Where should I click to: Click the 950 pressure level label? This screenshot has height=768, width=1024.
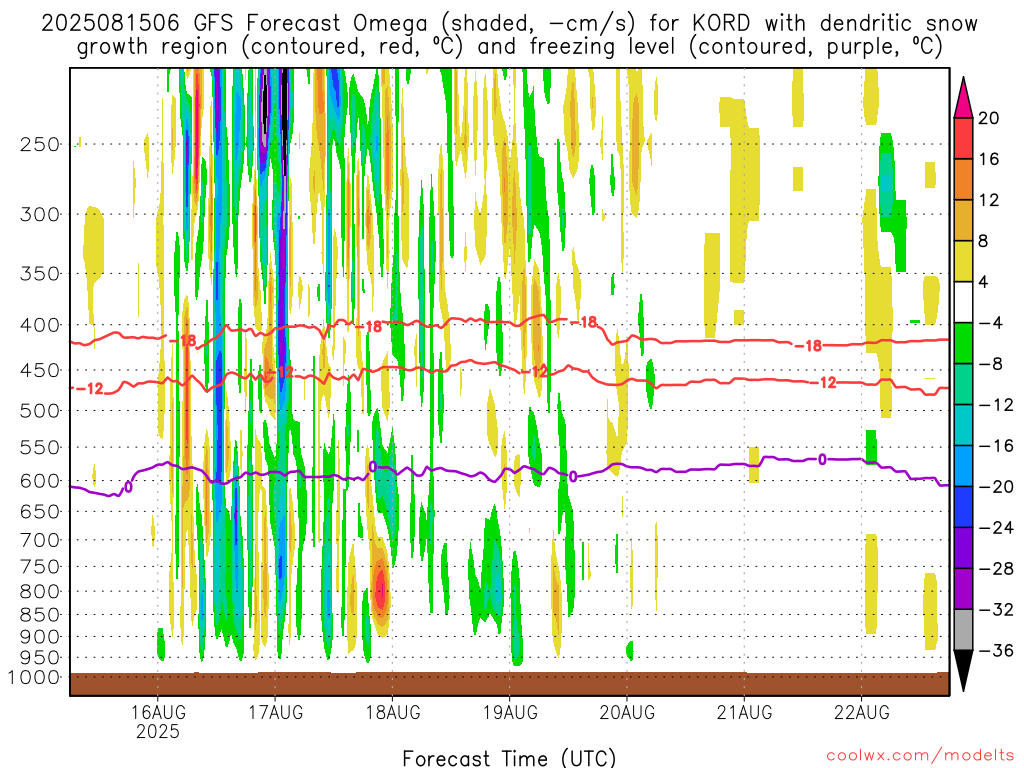coord(40,658)
